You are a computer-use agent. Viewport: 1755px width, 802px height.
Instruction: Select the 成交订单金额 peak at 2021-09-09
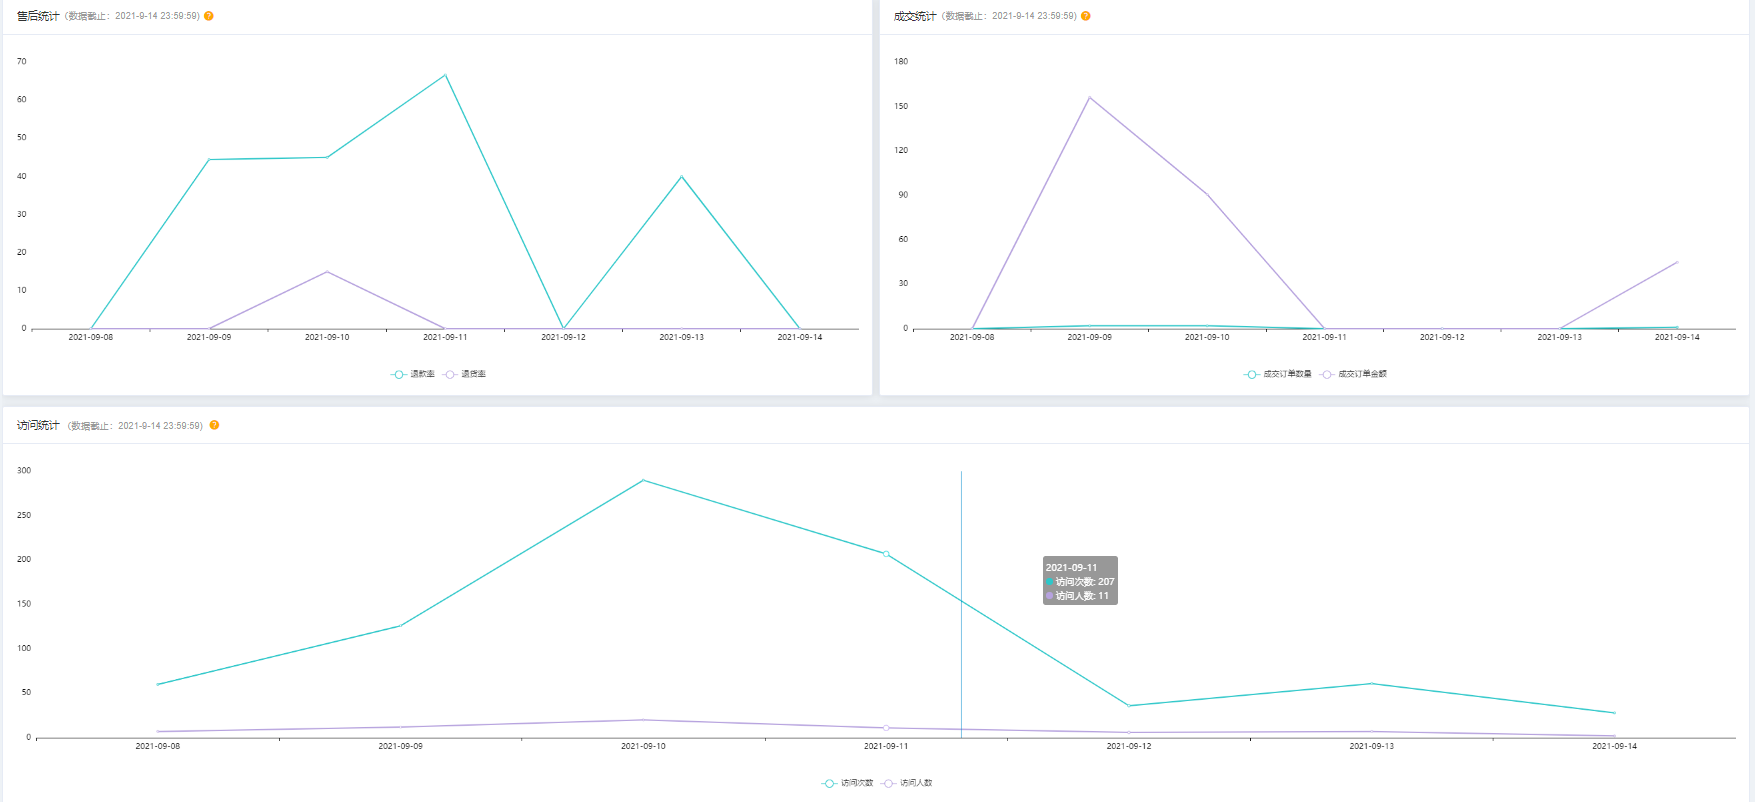1089,97
